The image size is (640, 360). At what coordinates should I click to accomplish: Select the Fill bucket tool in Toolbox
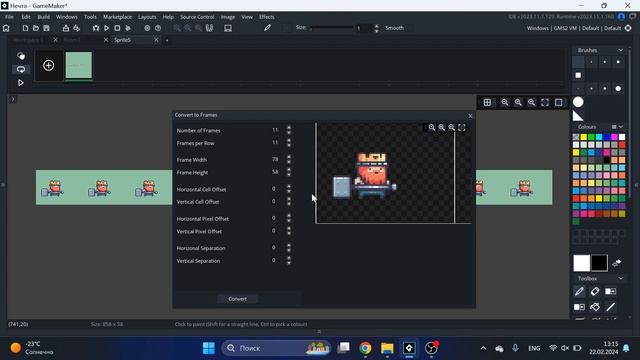click(x=595, y=307)
